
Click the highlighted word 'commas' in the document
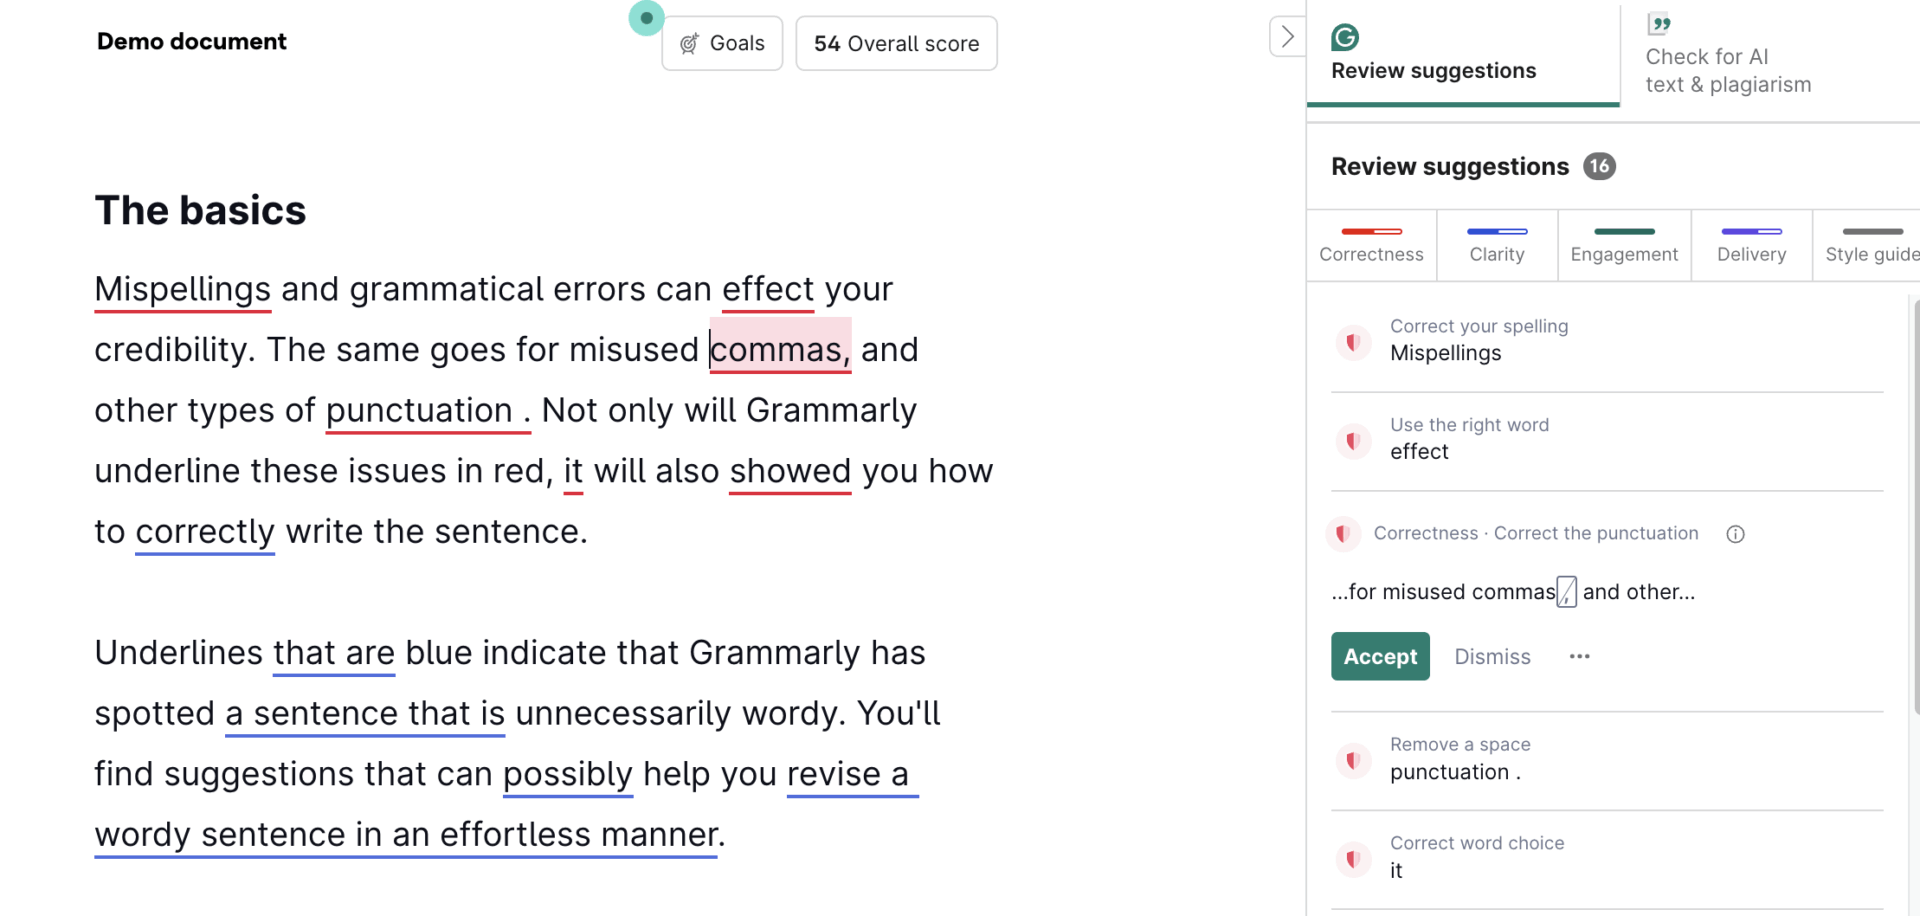coord(779,349)
